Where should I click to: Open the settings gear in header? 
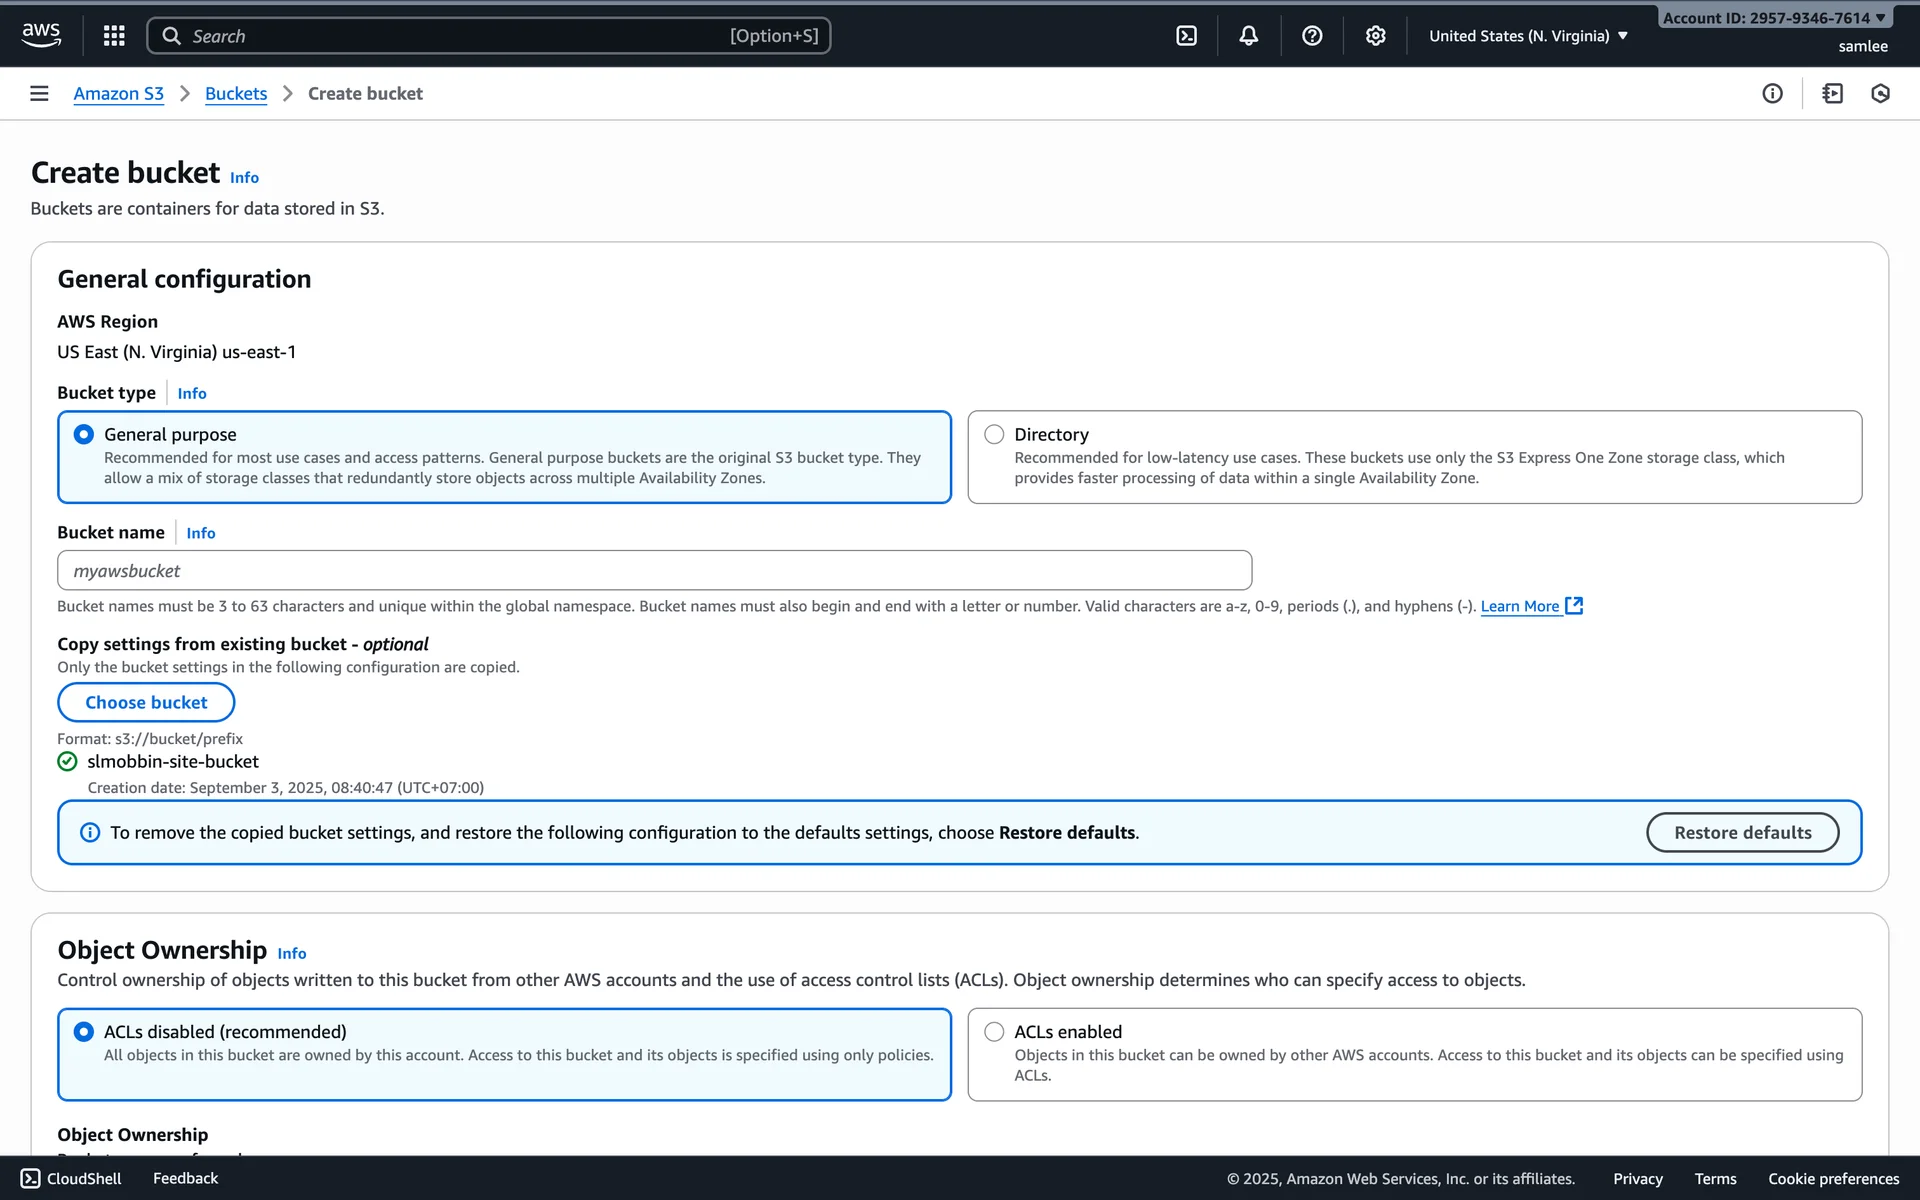tap(1375, 36)
